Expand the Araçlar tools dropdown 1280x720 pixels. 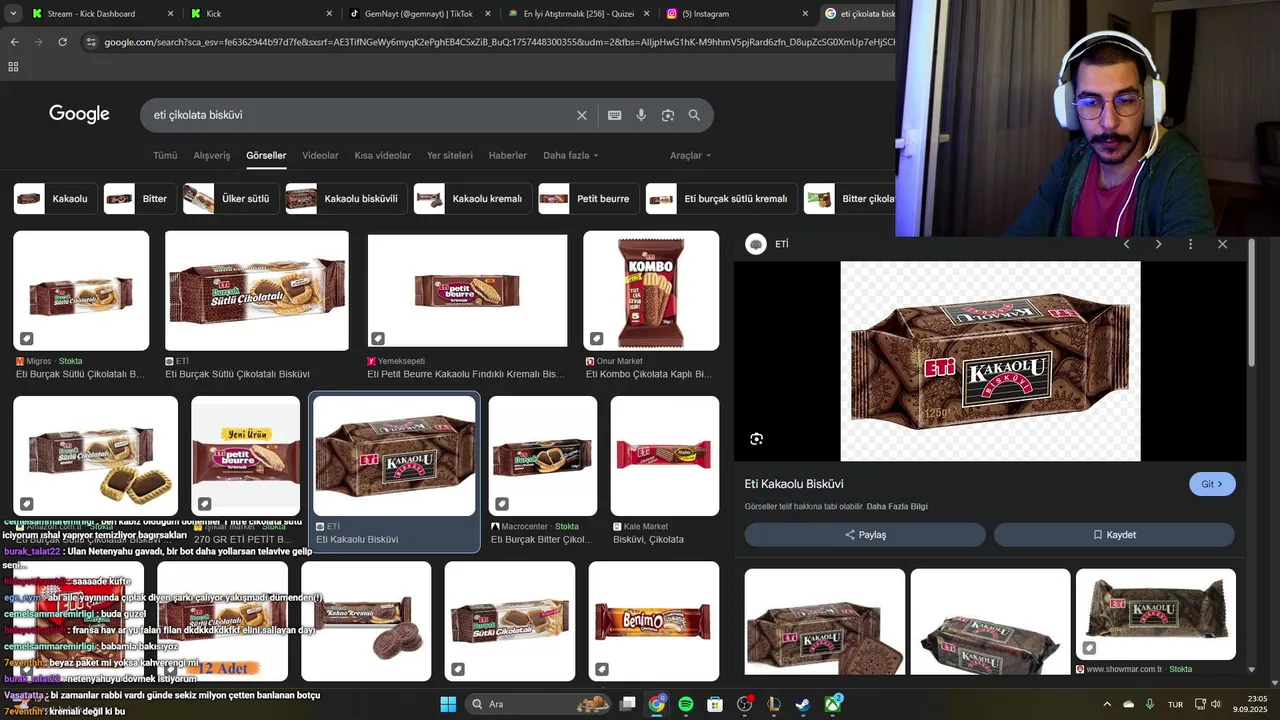(x=691, y=156)
